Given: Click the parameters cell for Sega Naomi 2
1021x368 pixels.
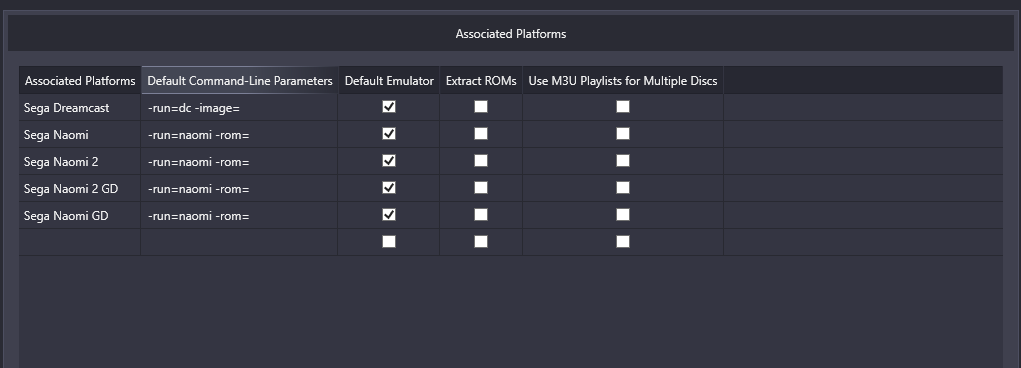Looking at the screenshot, I should (x=240, y=162).
